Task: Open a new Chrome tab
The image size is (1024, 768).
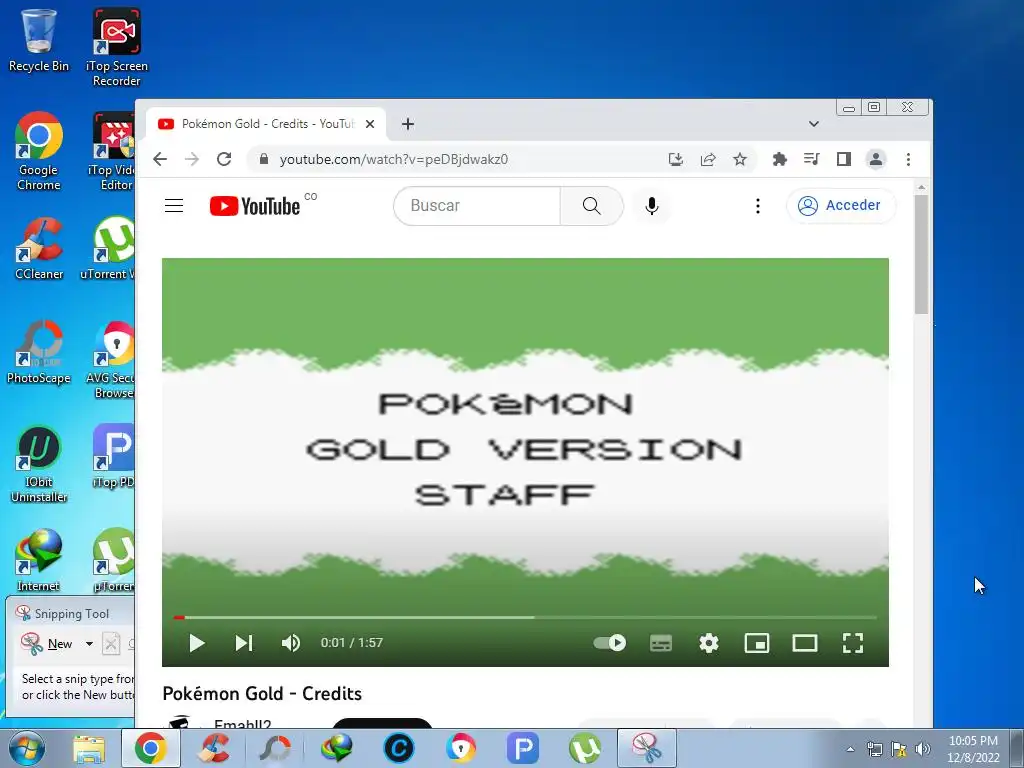Action: click(408, 124)
